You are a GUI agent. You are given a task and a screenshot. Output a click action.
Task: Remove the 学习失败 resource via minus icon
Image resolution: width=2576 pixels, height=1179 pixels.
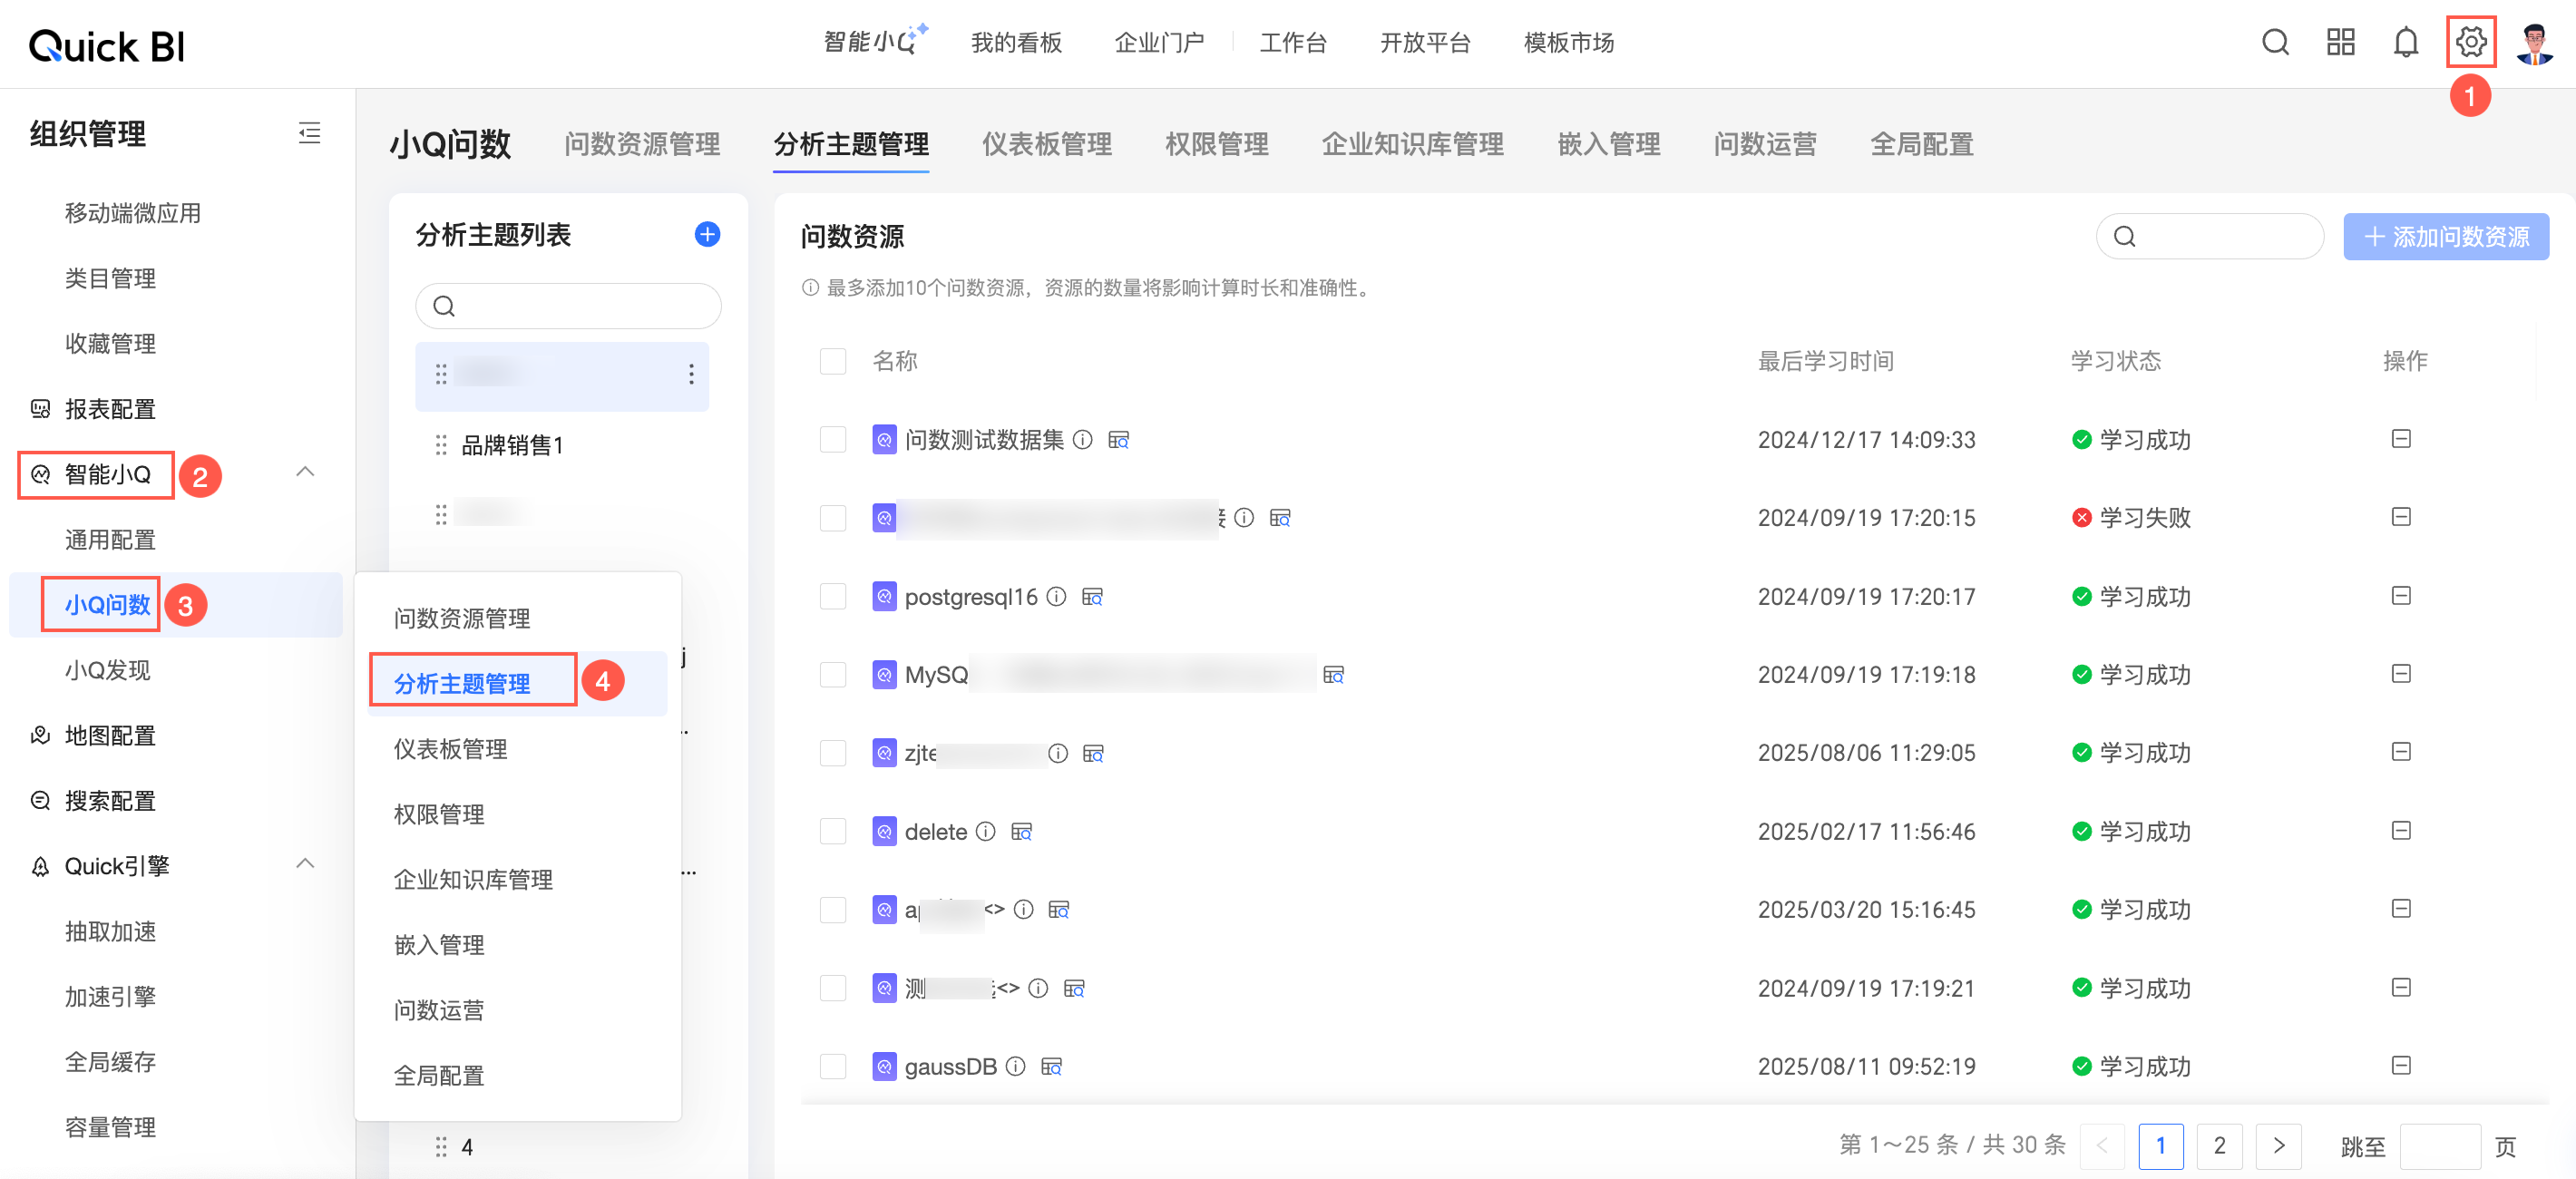tap(2401, 517)
